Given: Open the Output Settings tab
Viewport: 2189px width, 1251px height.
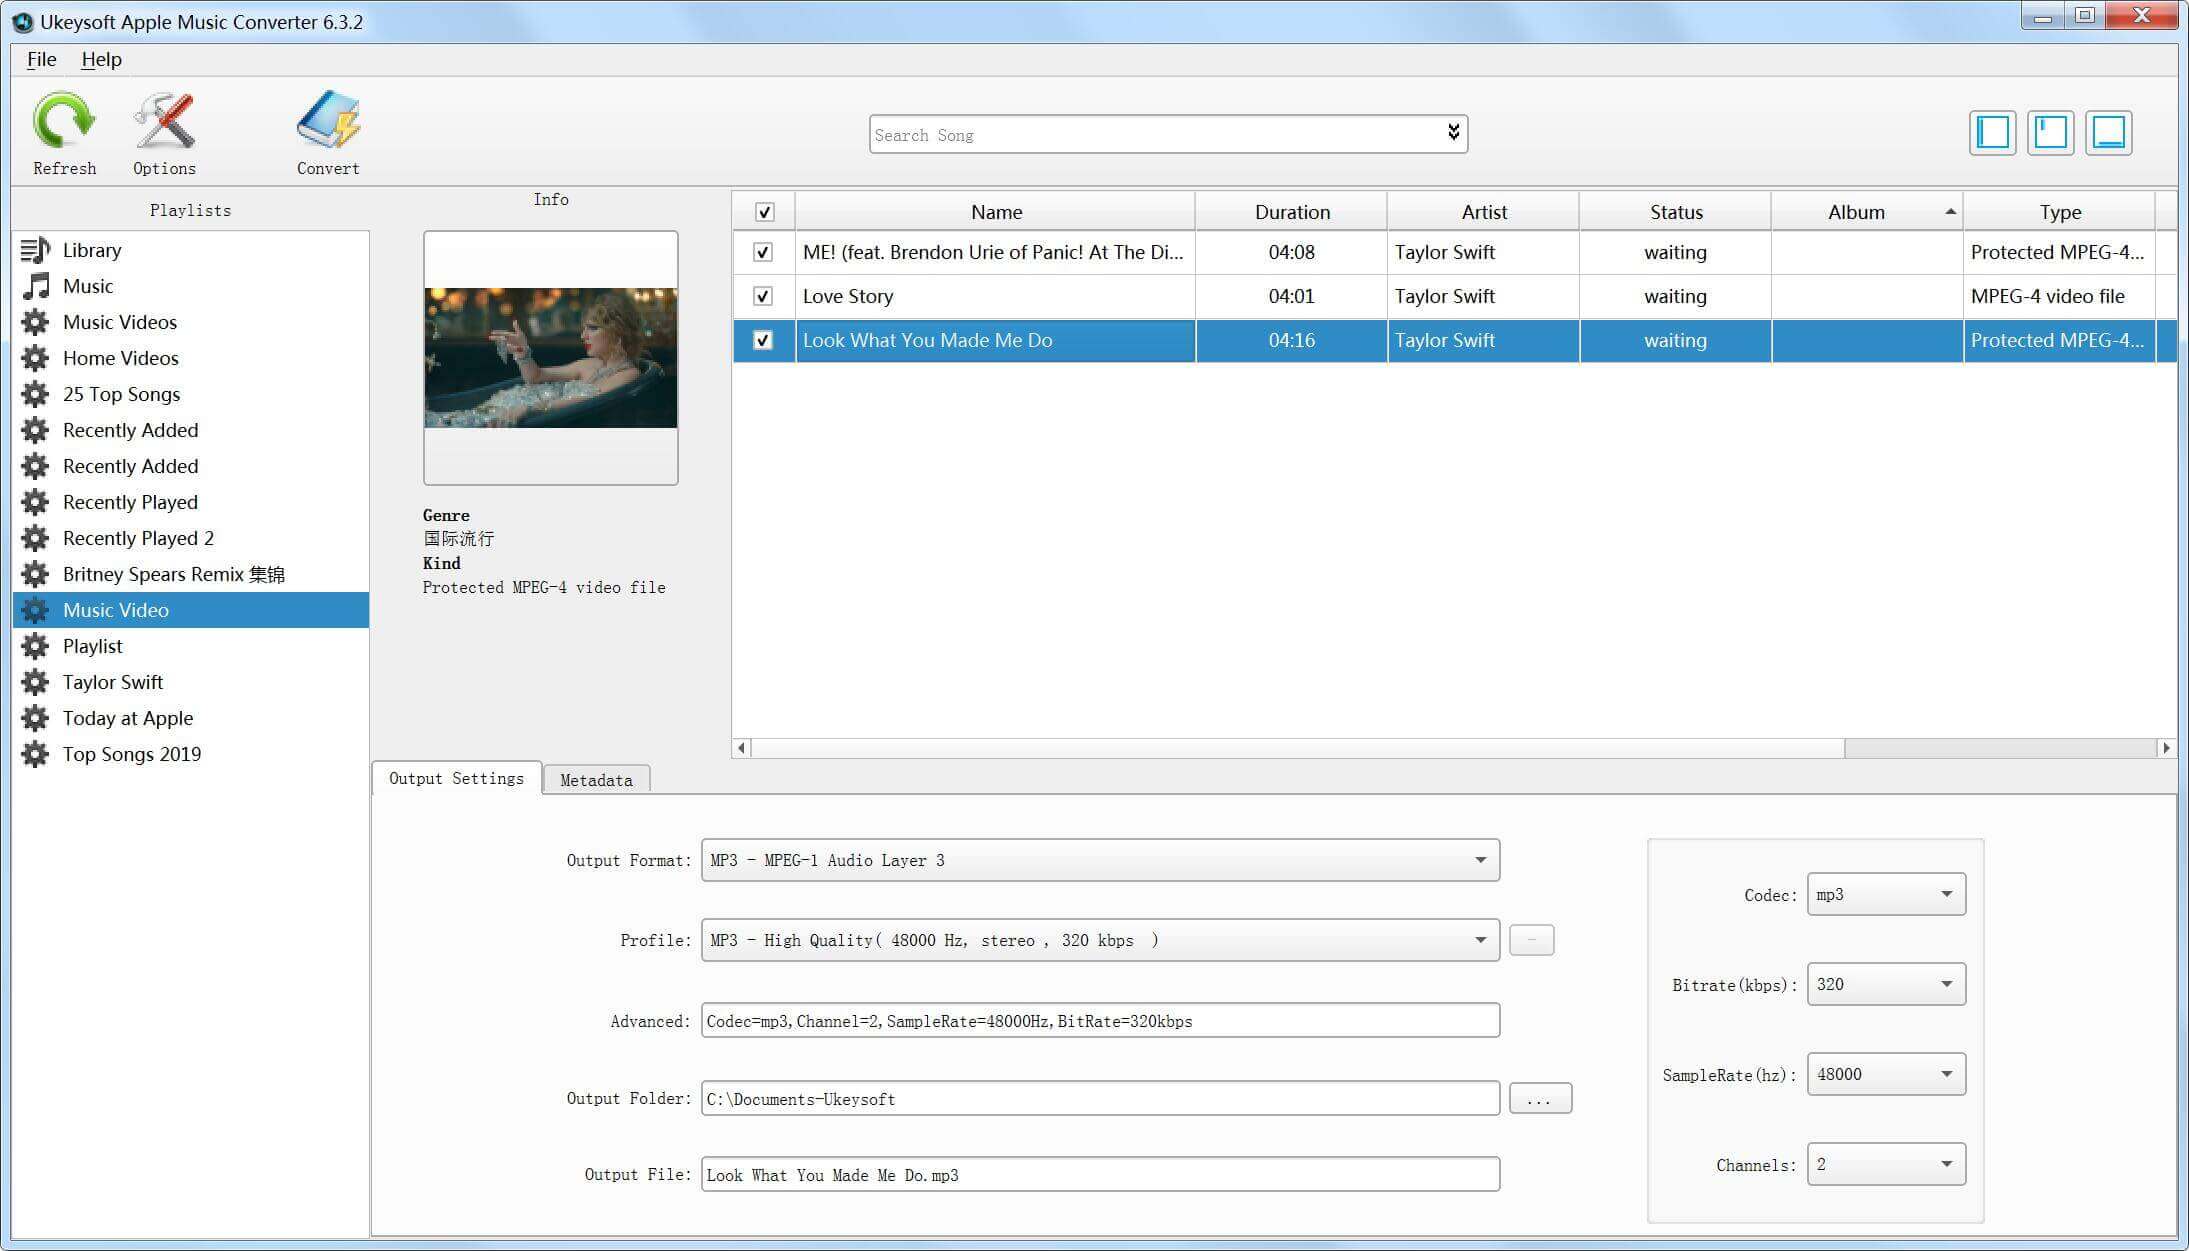Looking at the screenshot, I should [457, 779].
